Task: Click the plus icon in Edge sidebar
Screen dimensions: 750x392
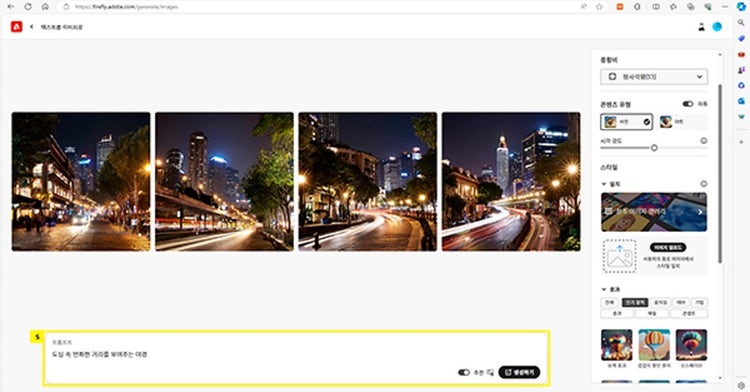Action: [x=741, y=142]
